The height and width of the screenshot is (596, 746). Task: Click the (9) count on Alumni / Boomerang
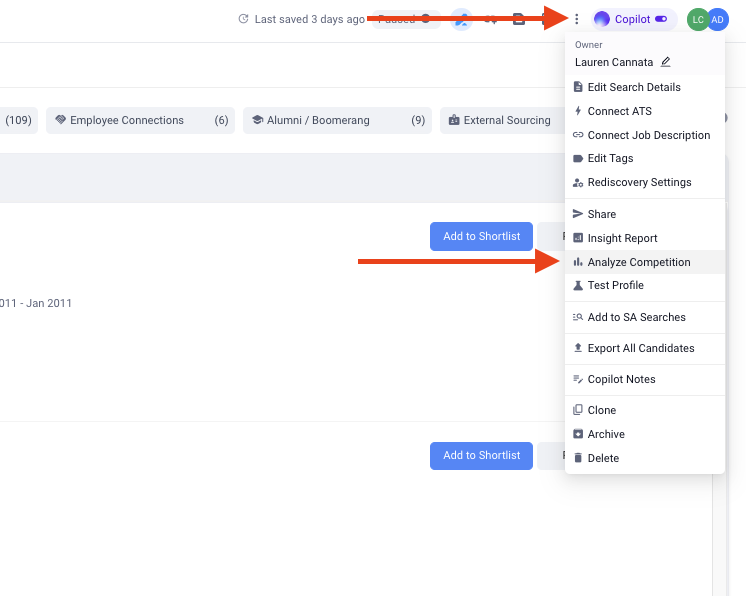pos(418,120)
